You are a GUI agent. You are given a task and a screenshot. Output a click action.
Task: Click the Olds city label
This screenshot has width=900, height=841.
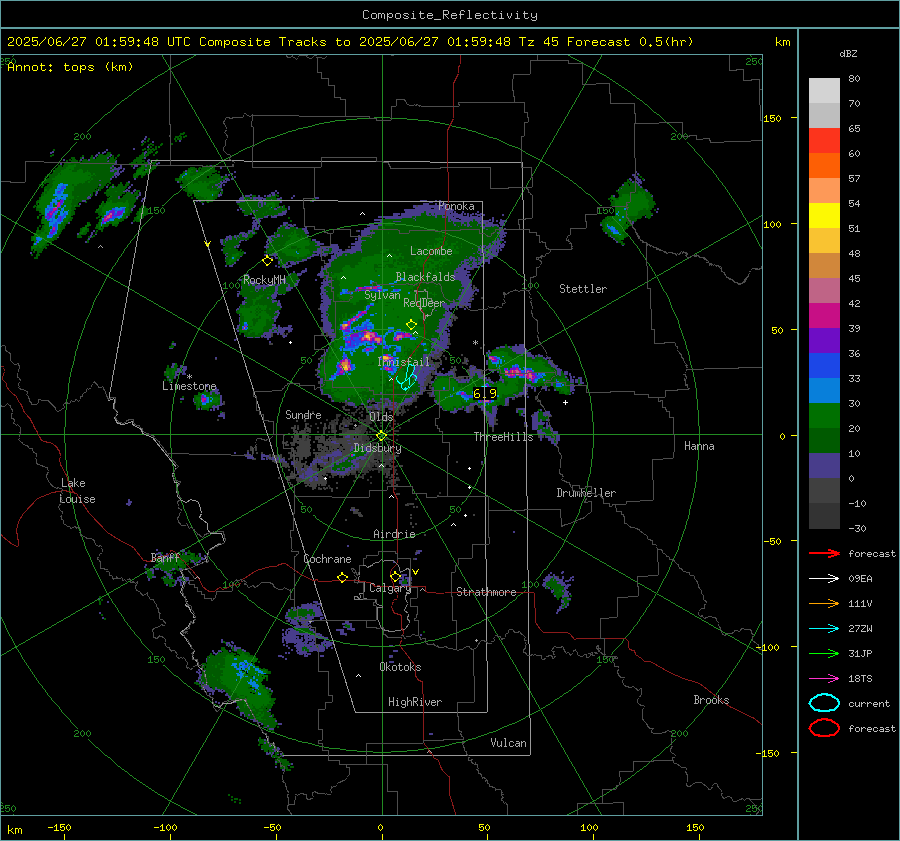[x=381, y=417]
